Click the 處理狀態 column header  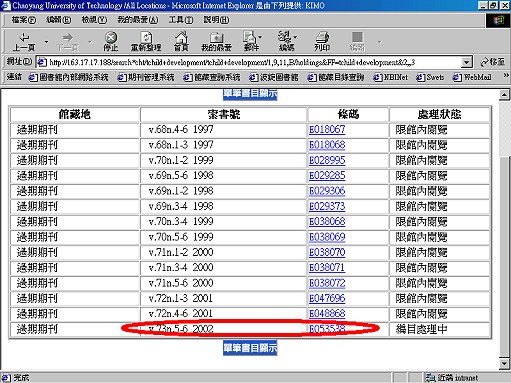[x=439, y=115]
